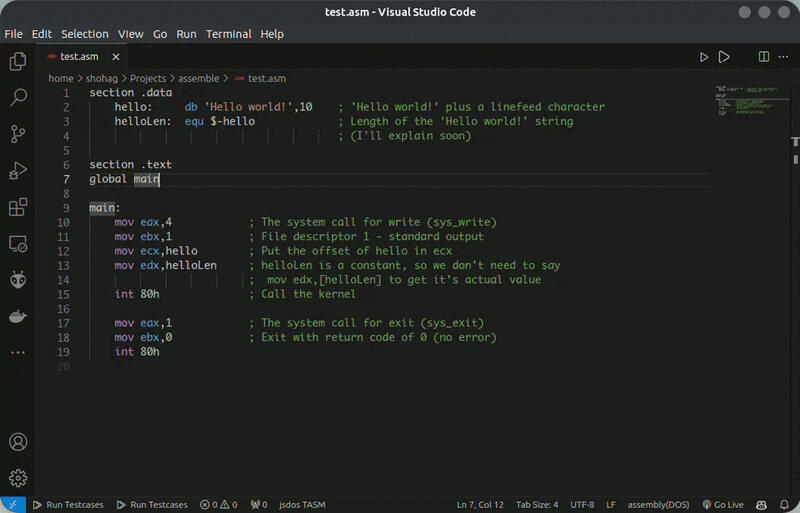The width and height of the screenshot is (800, 513).
Task: Expand additional activity bar views ellipsis
Action: [x=17, y=352]
